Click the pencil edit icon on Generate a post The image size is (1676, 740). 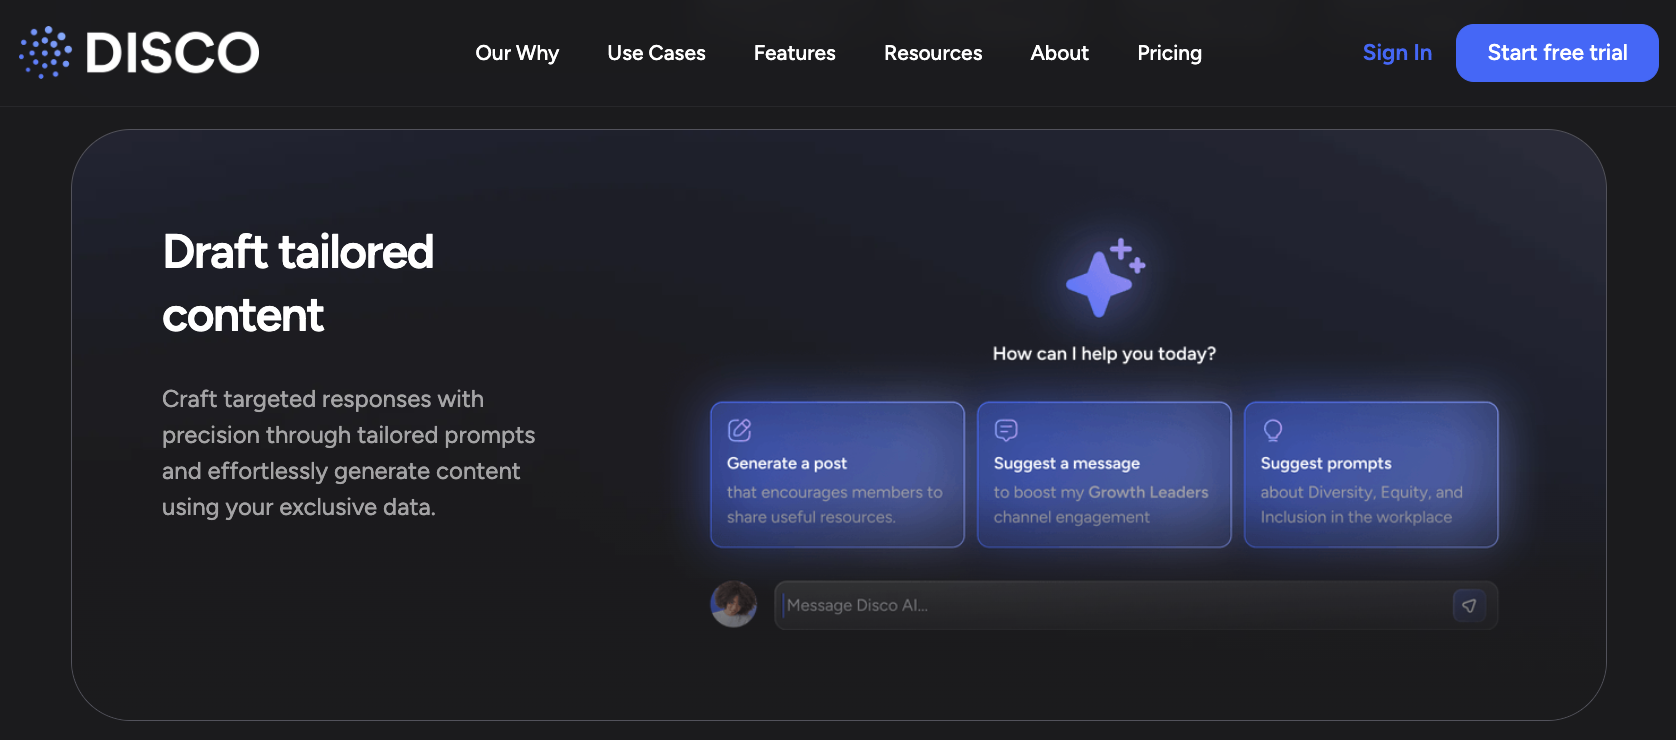tap(739, 430)
